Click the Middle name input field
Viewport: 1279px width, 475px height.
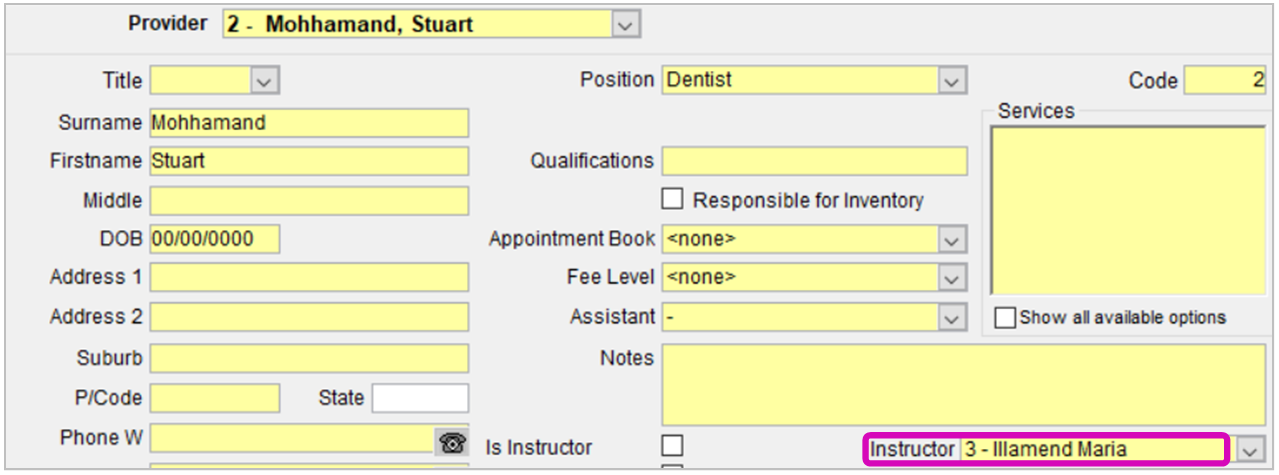tap(309, 200)
